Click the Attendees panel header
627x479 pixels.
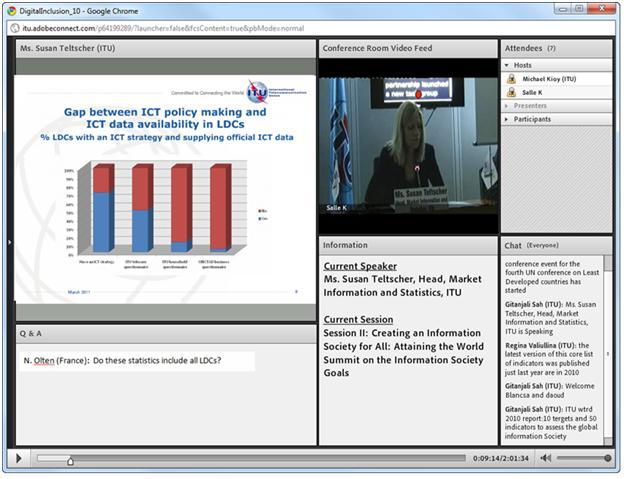pos(556,48)
